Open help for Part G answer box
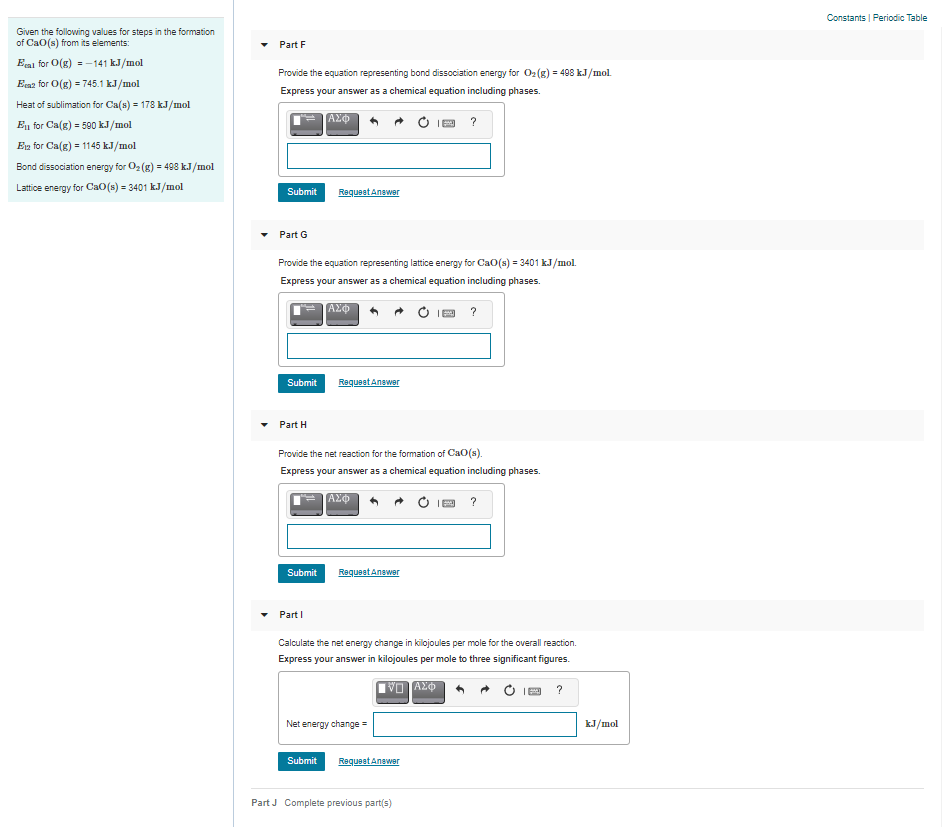The image size is (942, 827). [x=473, y=312]
